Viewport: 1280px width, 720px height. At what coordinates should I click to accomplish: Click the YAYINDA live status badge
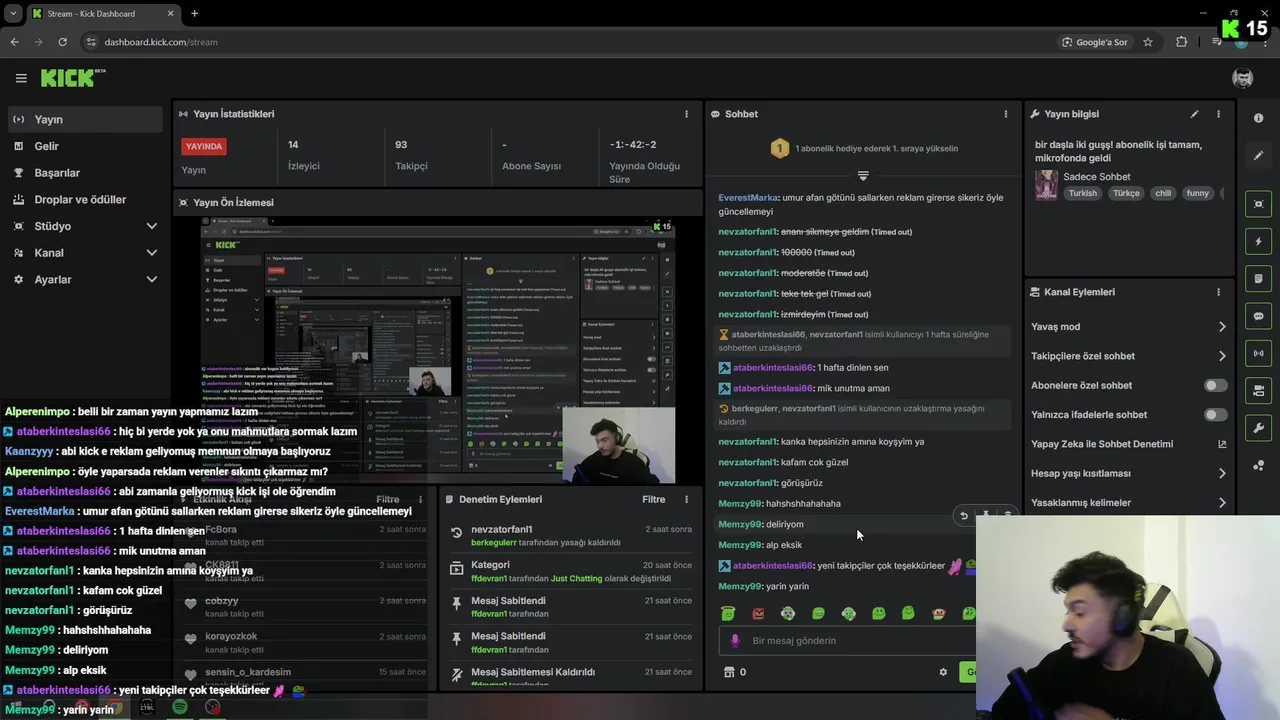coord(204,146)
